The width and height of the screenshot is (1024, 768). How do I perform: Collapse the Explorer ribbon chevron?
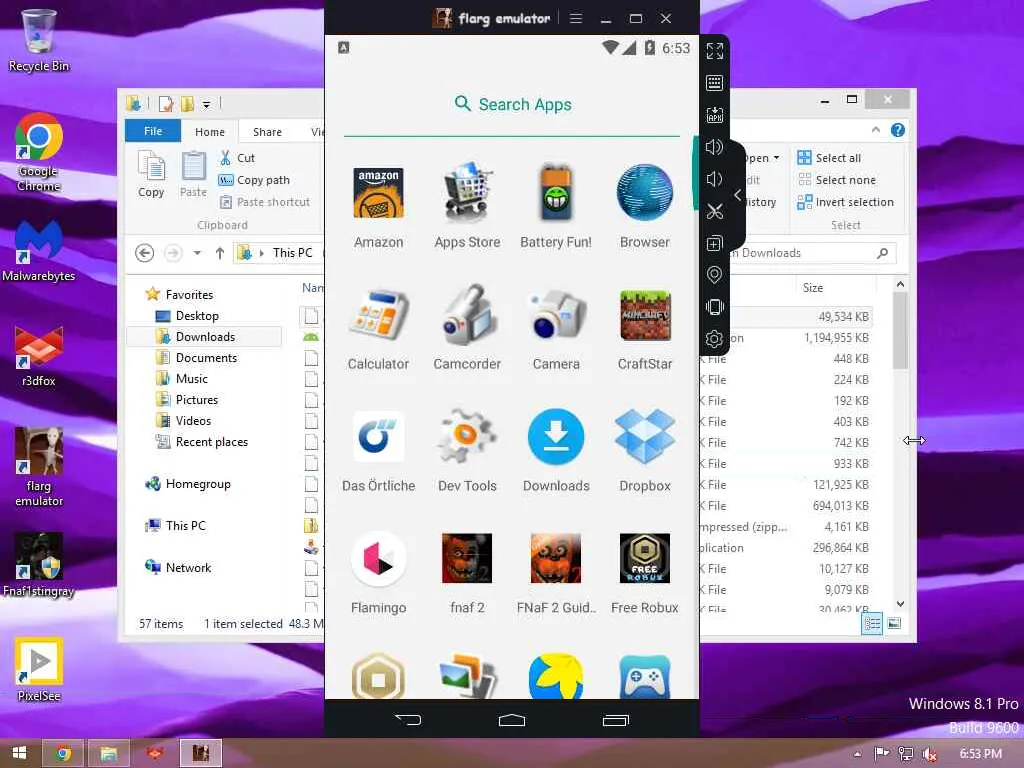pos(875,130)
